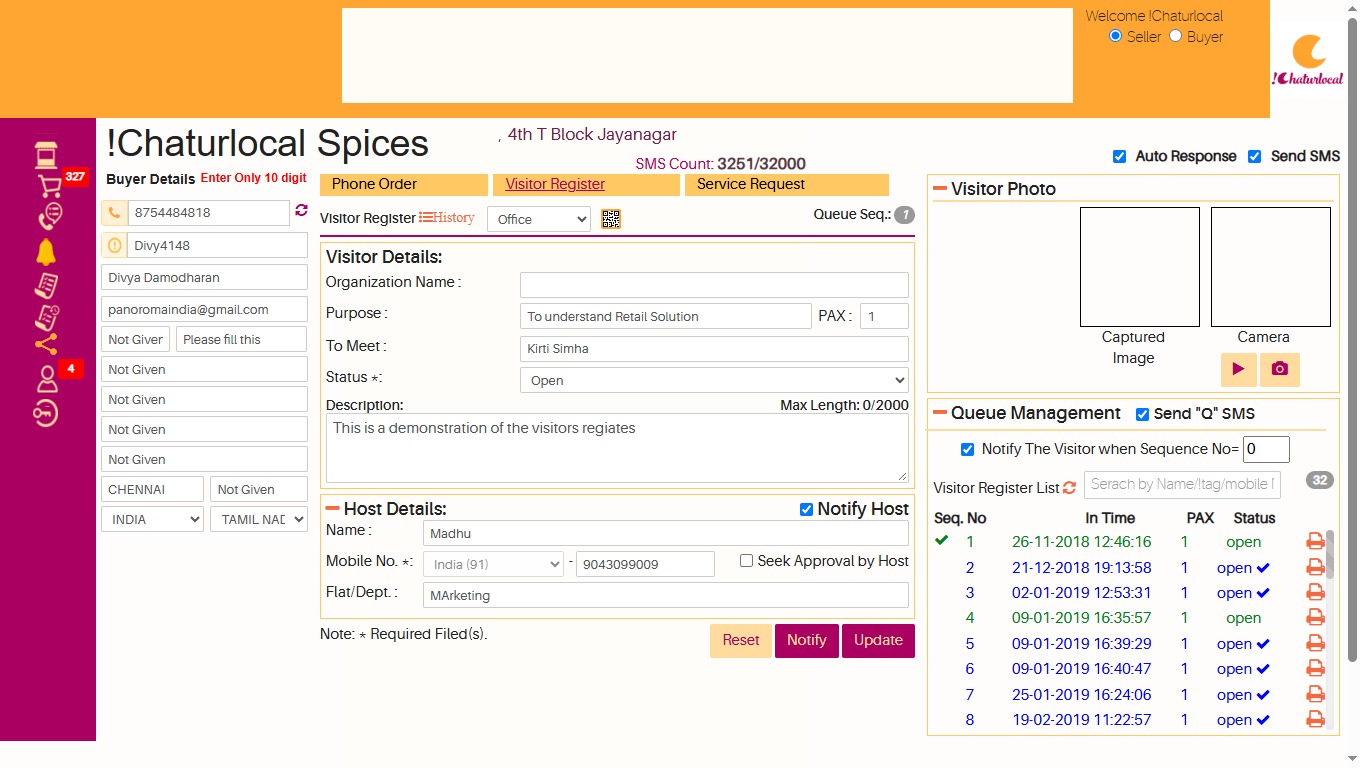The image size is (1360, 768).
Task: Print the visitor entry for sequence 3
Action: (x=1315, y=593)
